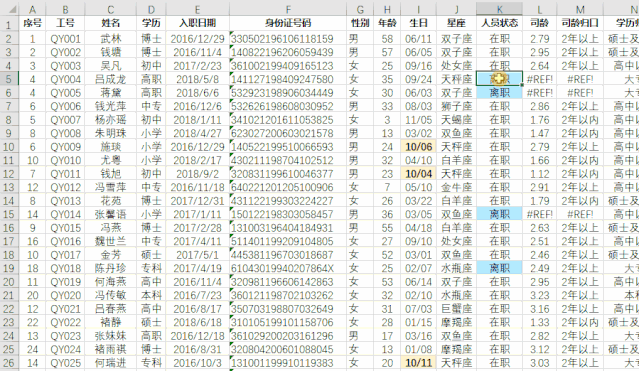This screenshot has height=371, width=639.
Task: Select employee ID cell QY001
Action: pos(65,39)
